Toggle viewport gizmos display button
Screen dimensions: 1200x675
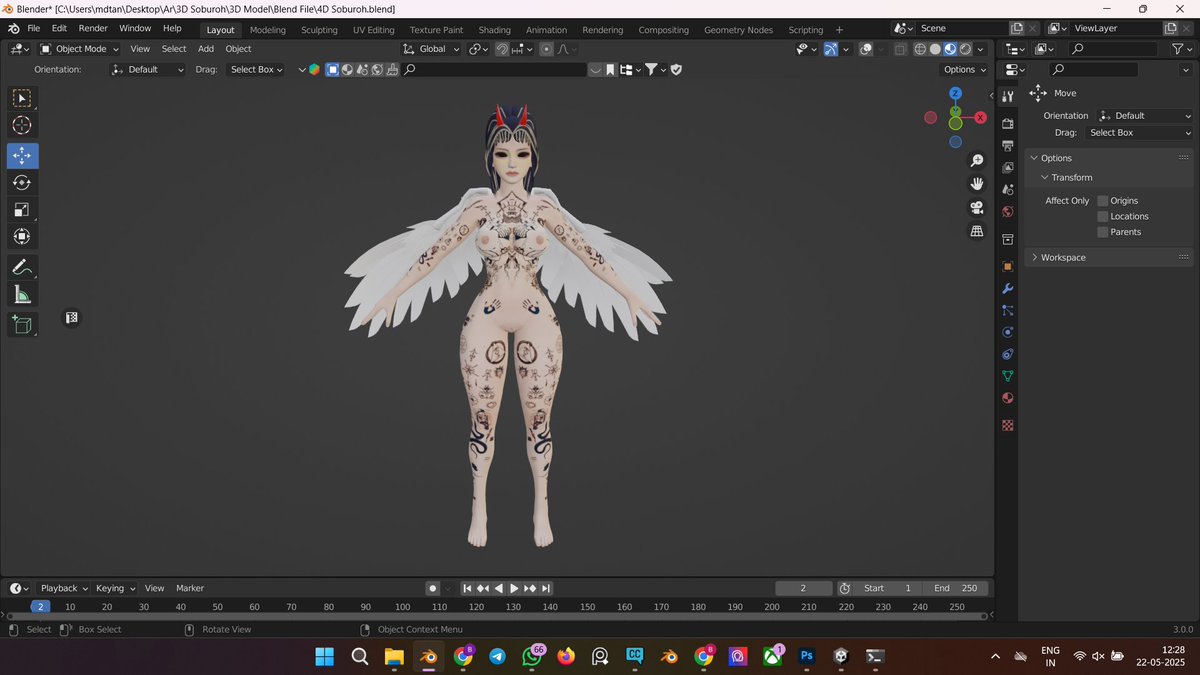831,49
